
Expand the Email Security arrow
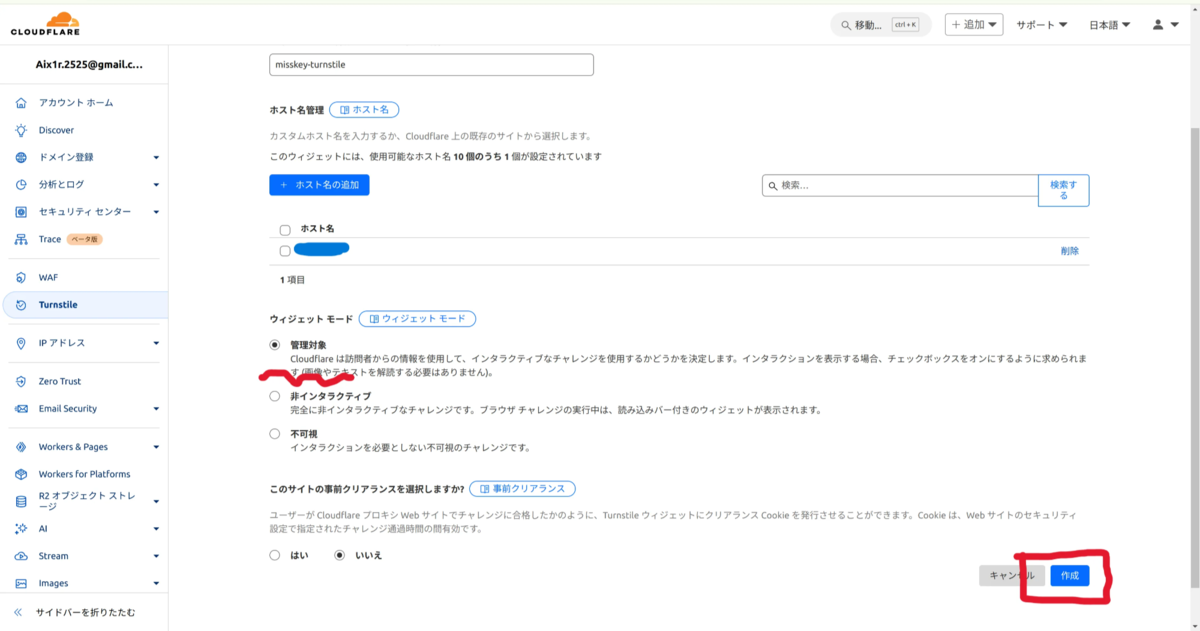pos(156,408)
